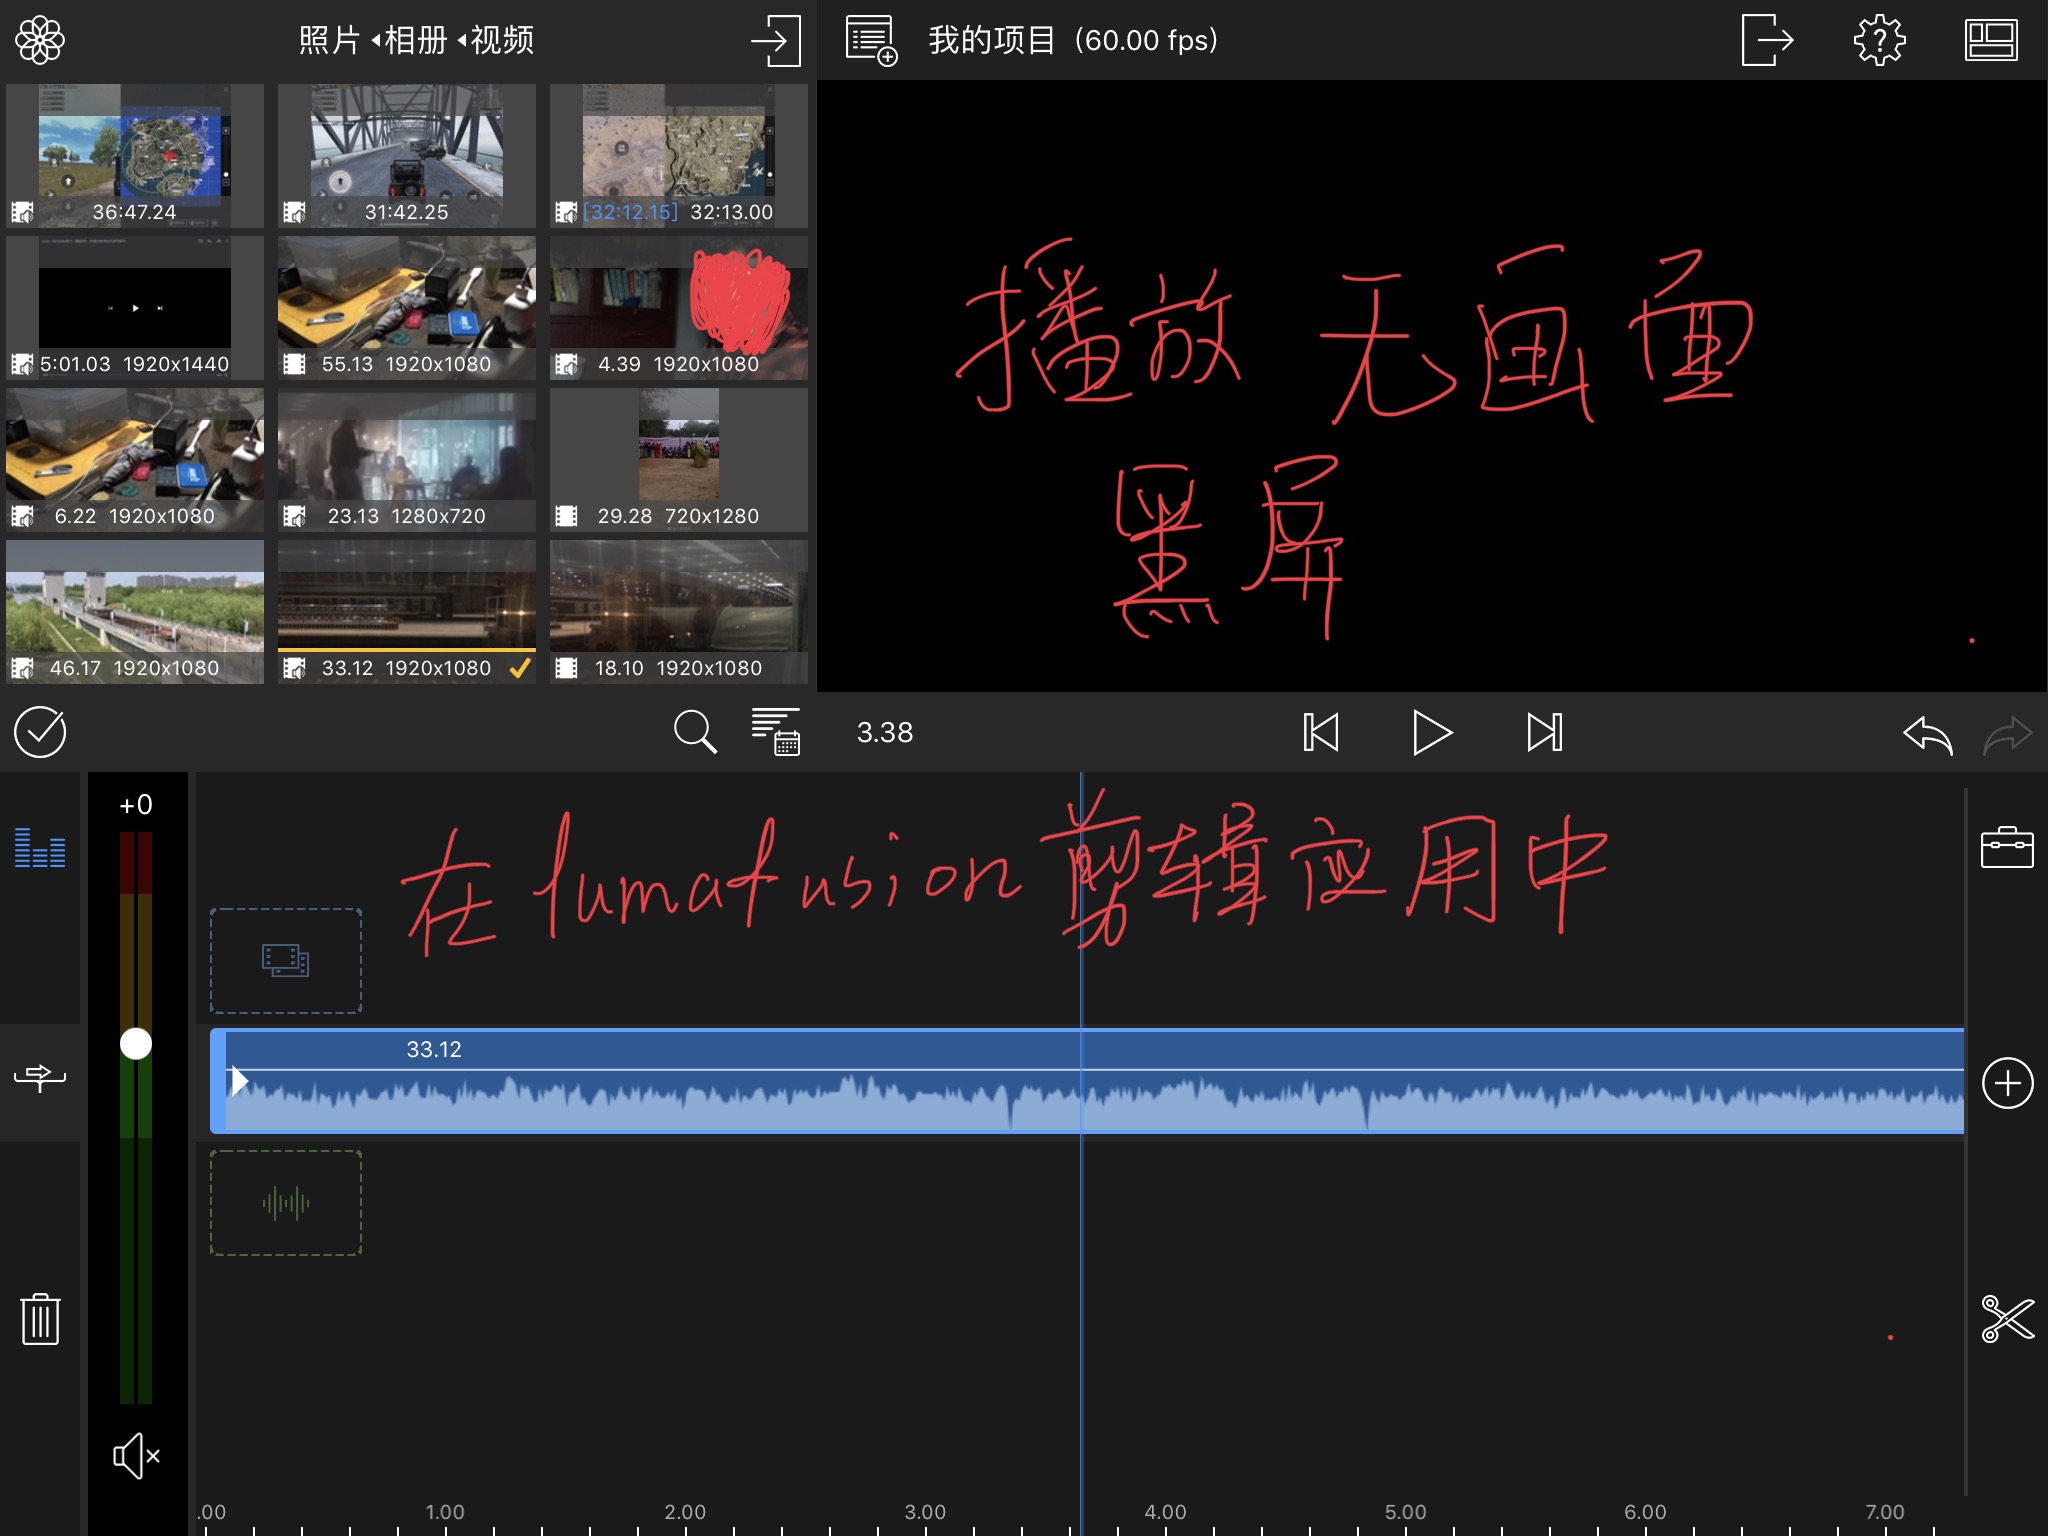Image resolution: width=2048 pixels, height=1536 pixels.
Task: Open help and settings gear
Action: tap(1879, 40)
